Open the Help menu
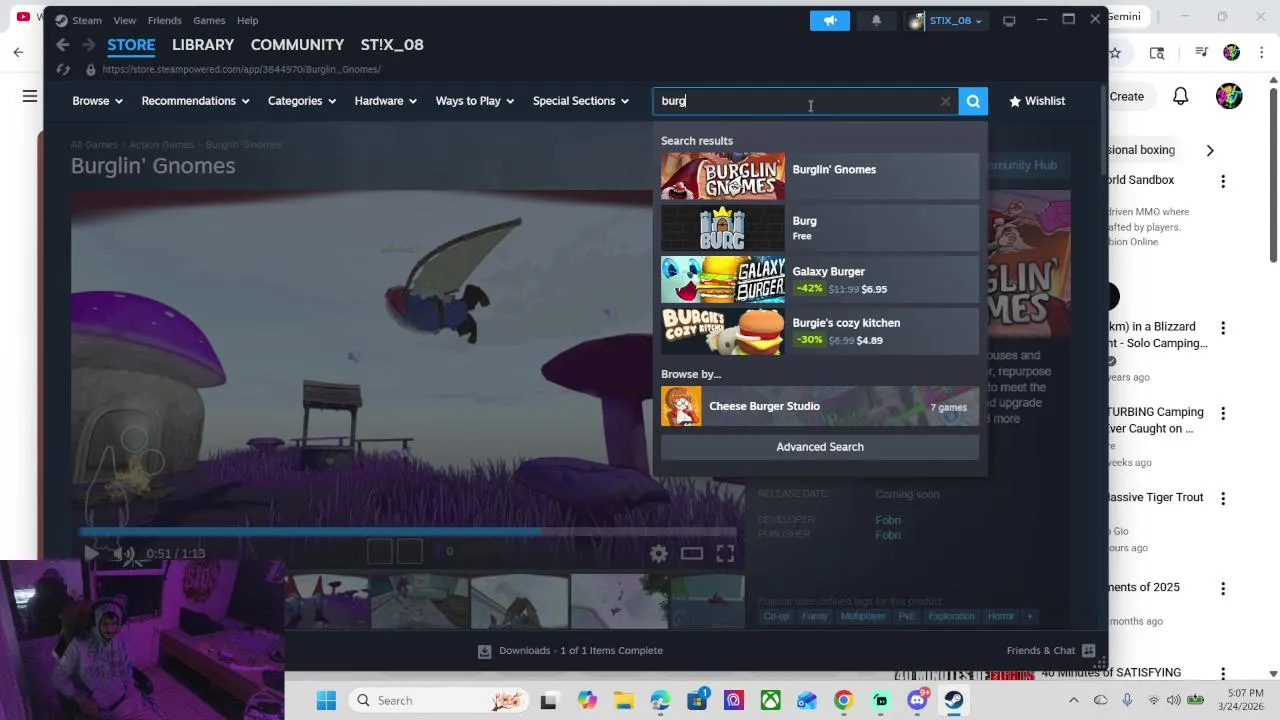This screenshot has height=720, width=1280. [x=247, y=20]
